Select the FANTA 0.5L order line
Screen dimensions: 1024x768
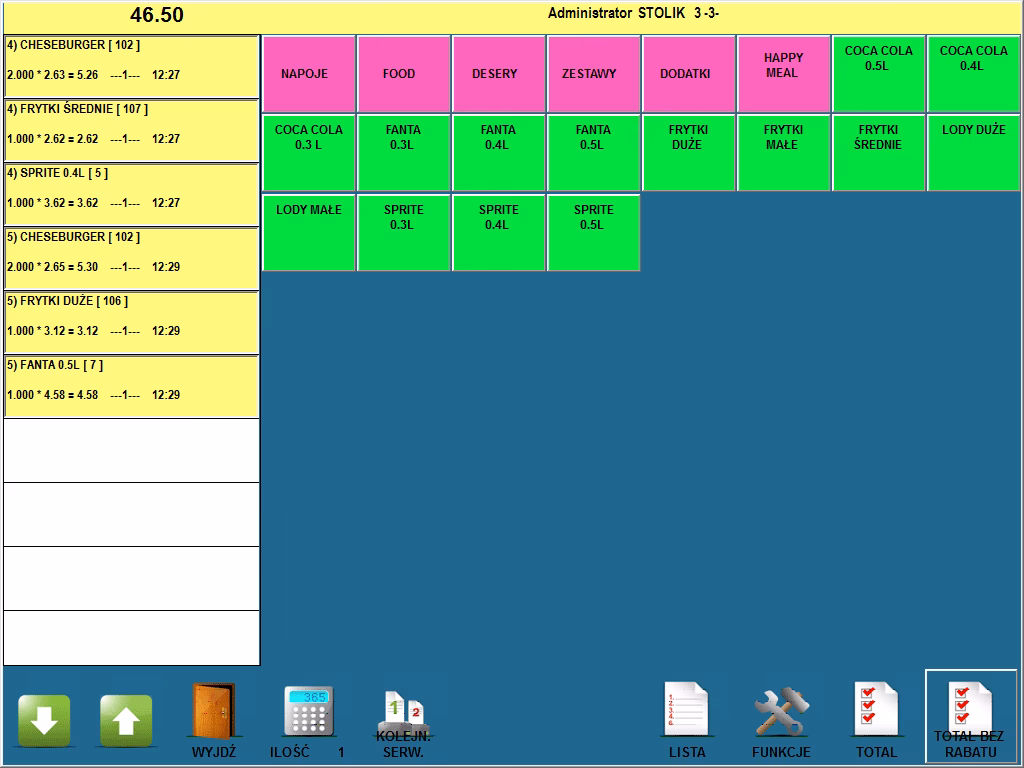click(131, 386)
